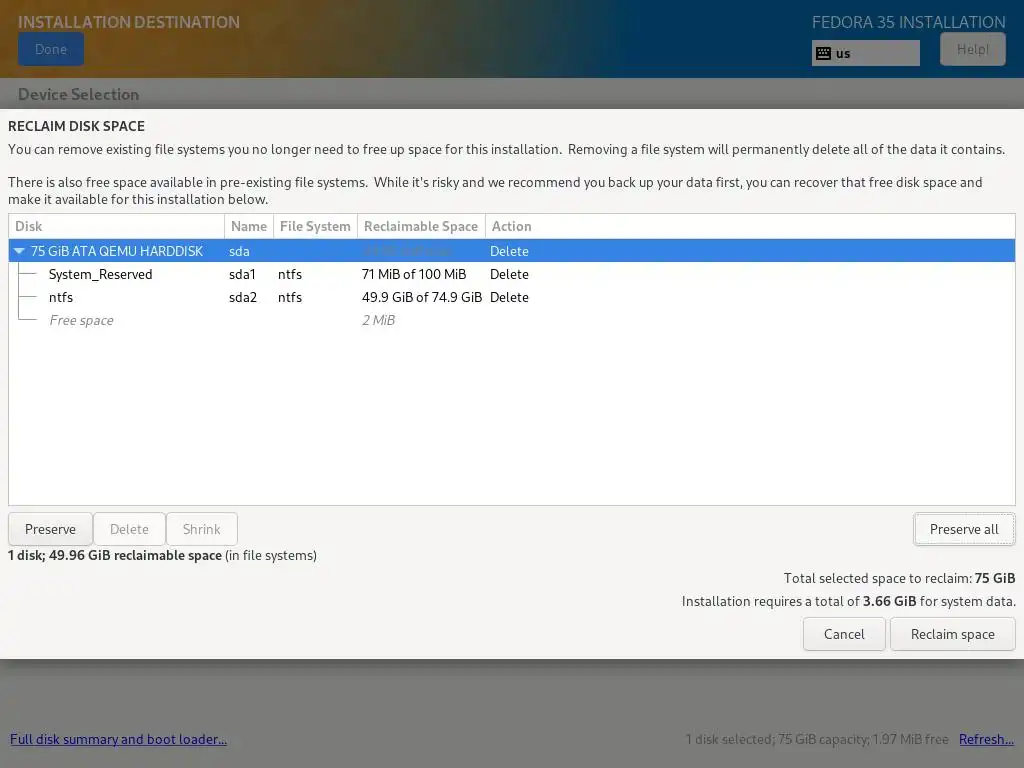Click the Delete button below the table

click(129, 529)
